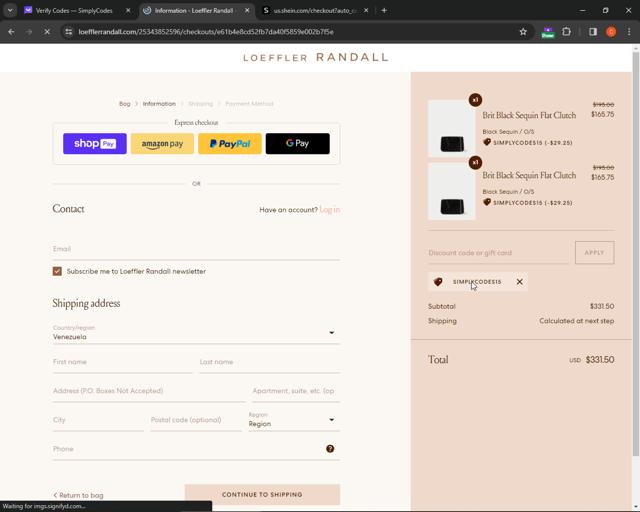Viewport: 640px width, 512px height.
Task: Check out with Google Pay
Action: [x=298, y=144]
